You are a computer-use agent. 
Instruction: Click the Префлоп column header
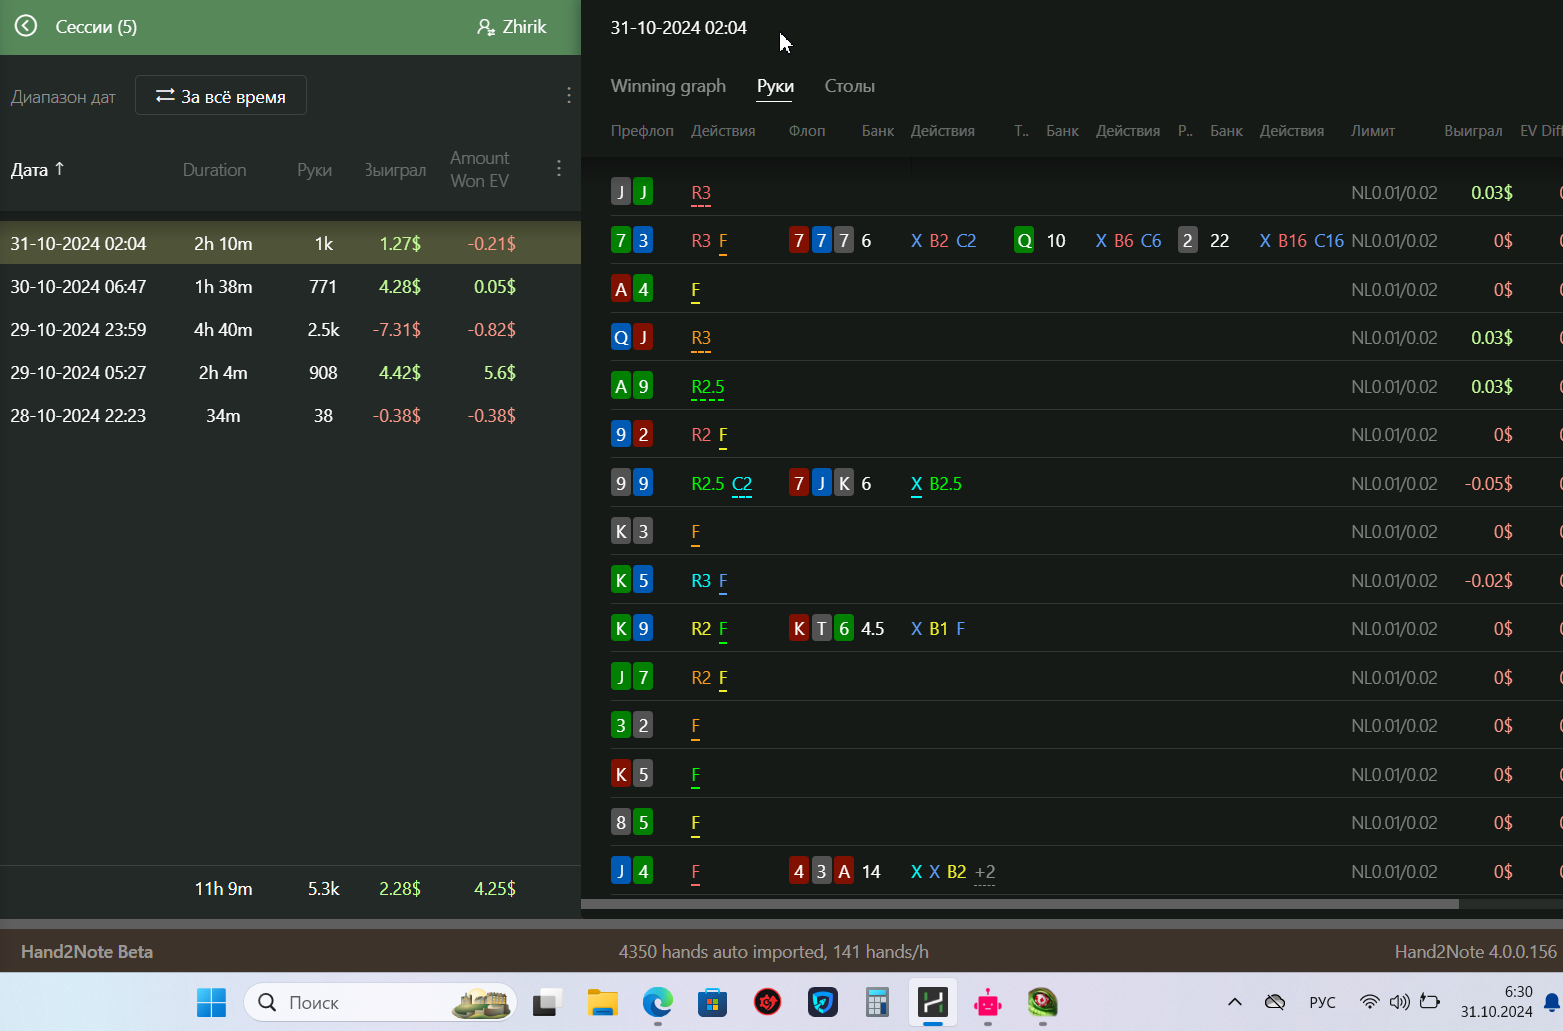[642, 131]
